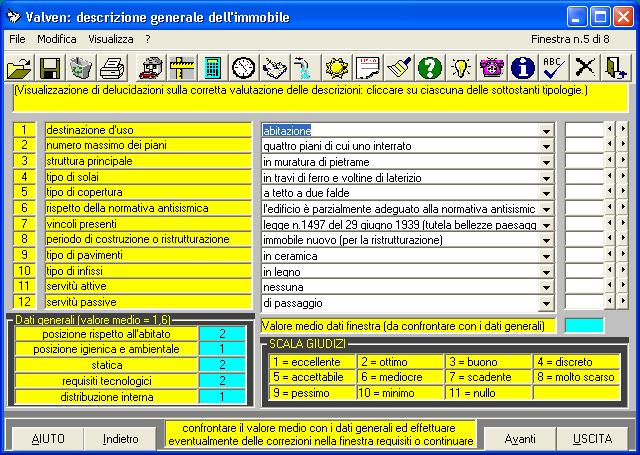Click the printer icon in toolbar
Screen dimensions: 640x455
coord(112,67)
